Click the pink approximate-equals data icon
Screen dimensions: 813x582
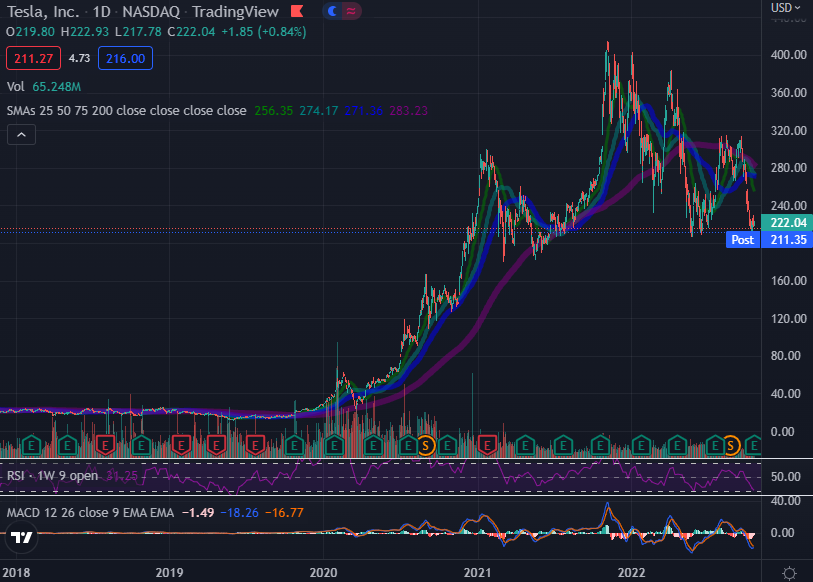pyautogui.click(x=351, y=11)
